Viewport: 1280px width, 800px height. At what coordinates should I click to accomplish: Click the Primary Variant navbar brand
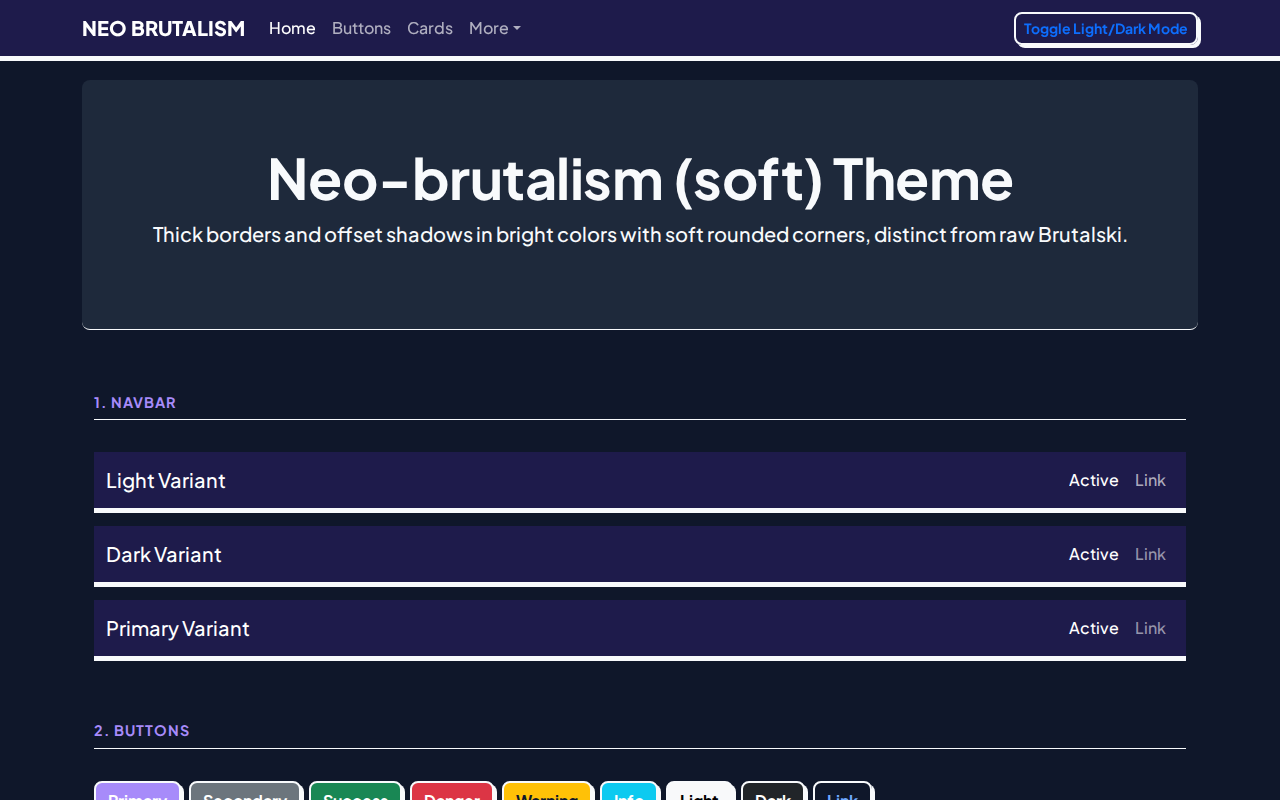click(178, 629)
